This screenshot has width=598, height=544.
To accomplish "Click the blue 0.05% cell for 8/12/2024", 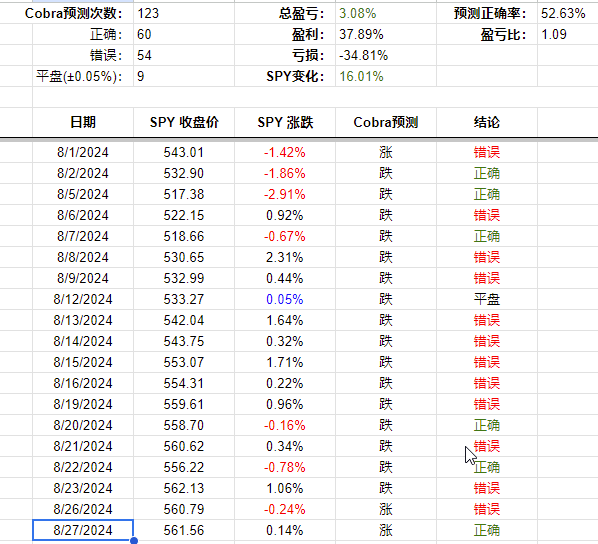I will [285, 299].
